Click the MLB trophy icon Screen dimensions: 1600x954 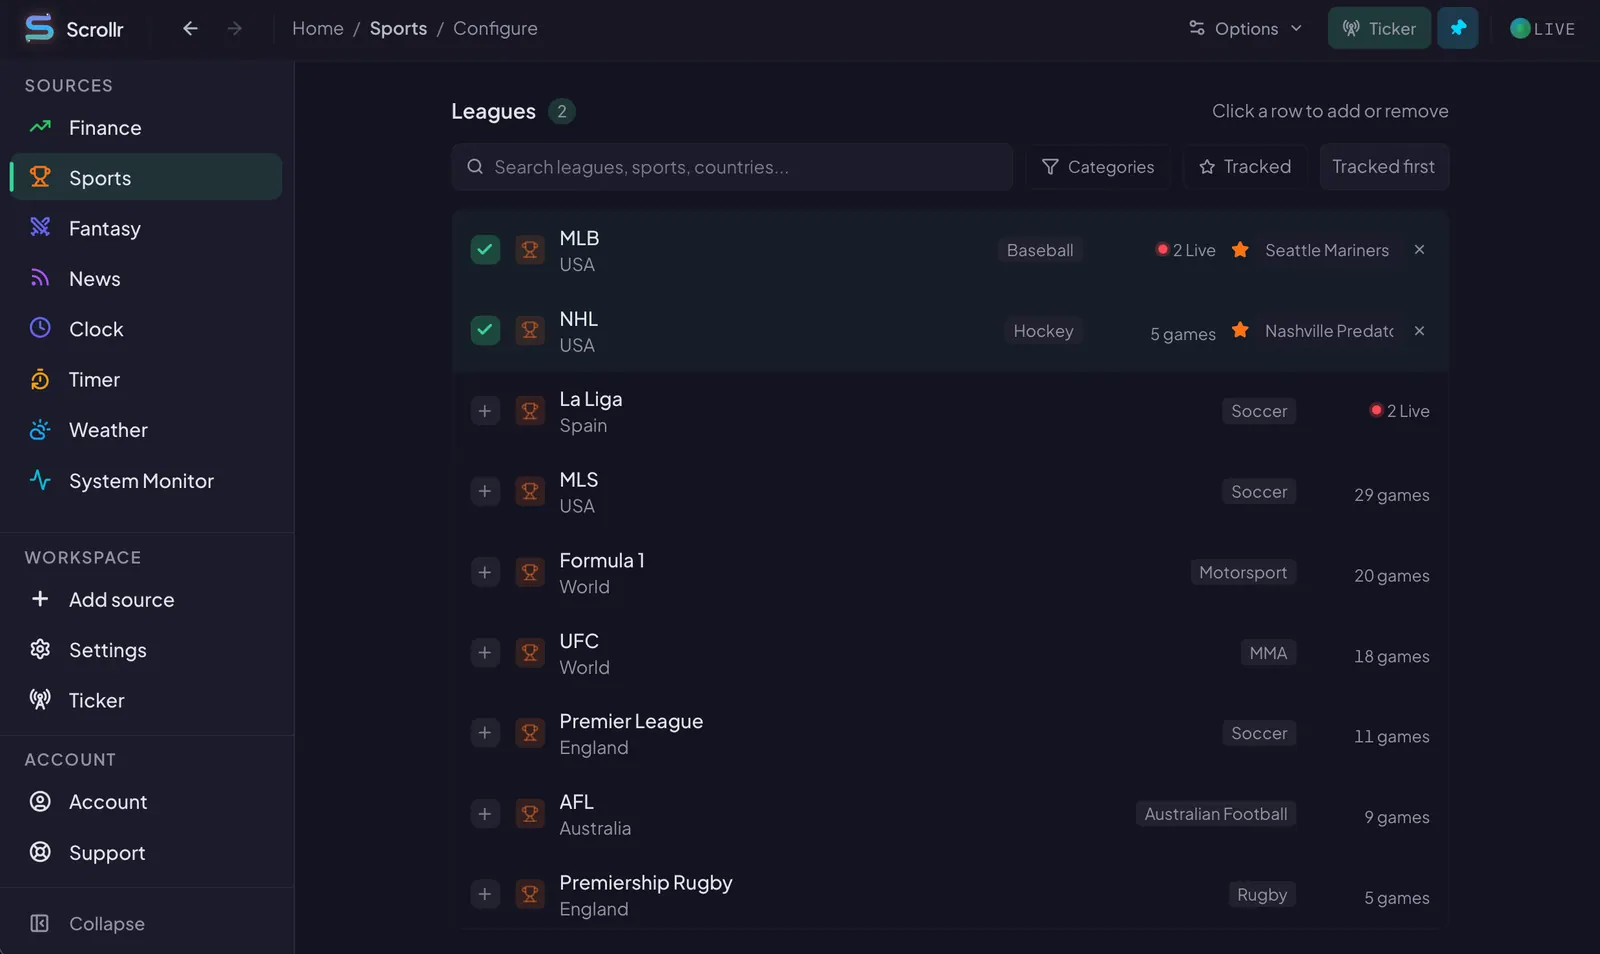point(530,249)
